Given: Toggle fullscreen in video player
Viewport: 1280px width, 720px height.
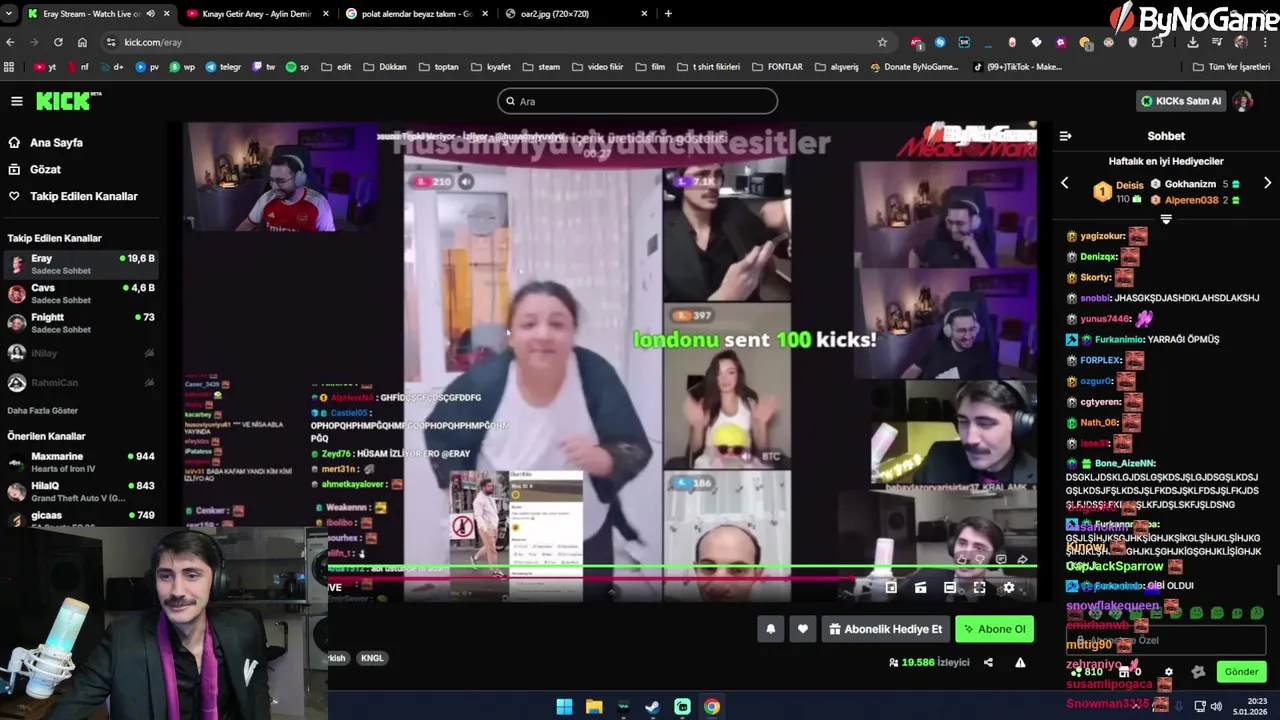Looking at the screenshot, I should click(x=979, y=588).
